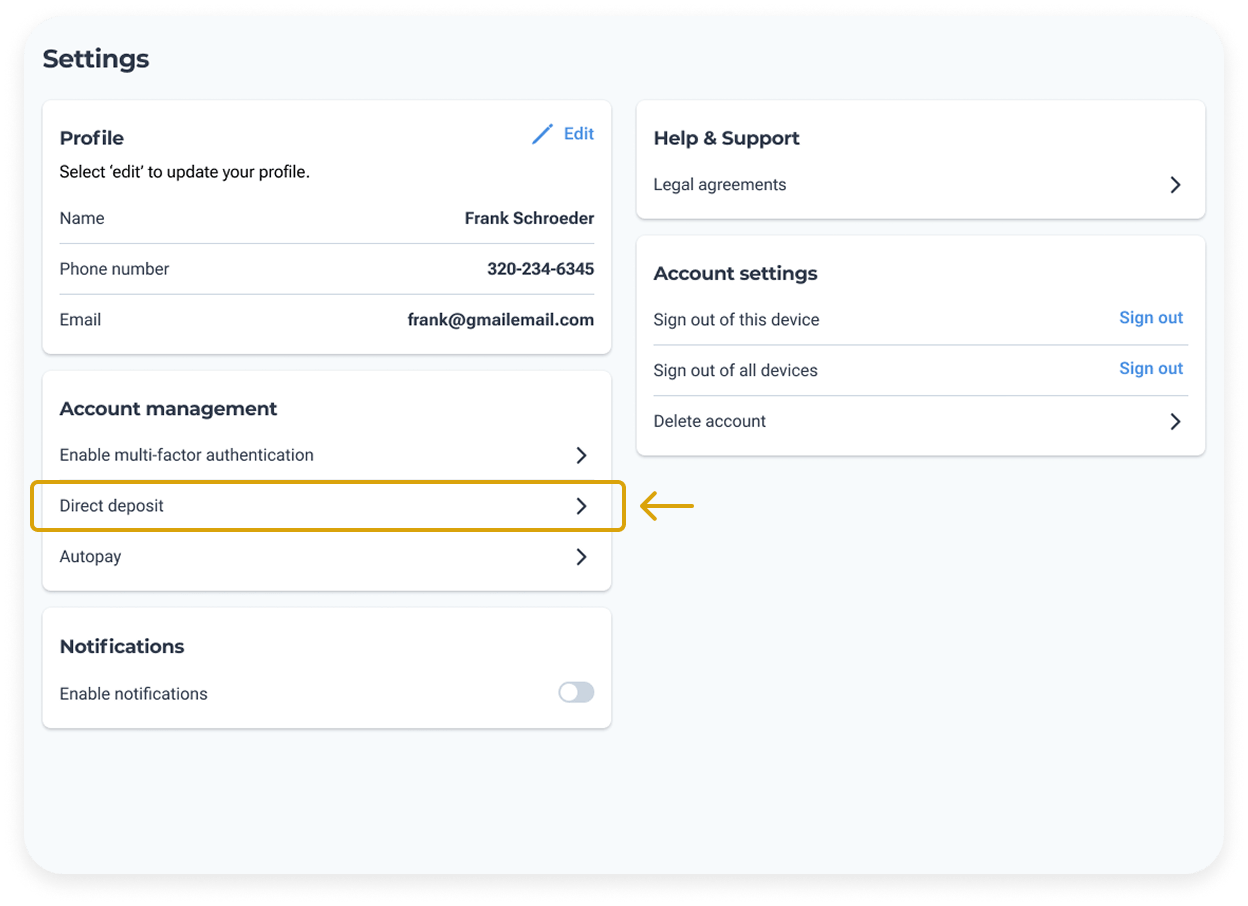Click the chevron for multi-factor authentication
The image size is (1248, 906).
pos(581,455)
